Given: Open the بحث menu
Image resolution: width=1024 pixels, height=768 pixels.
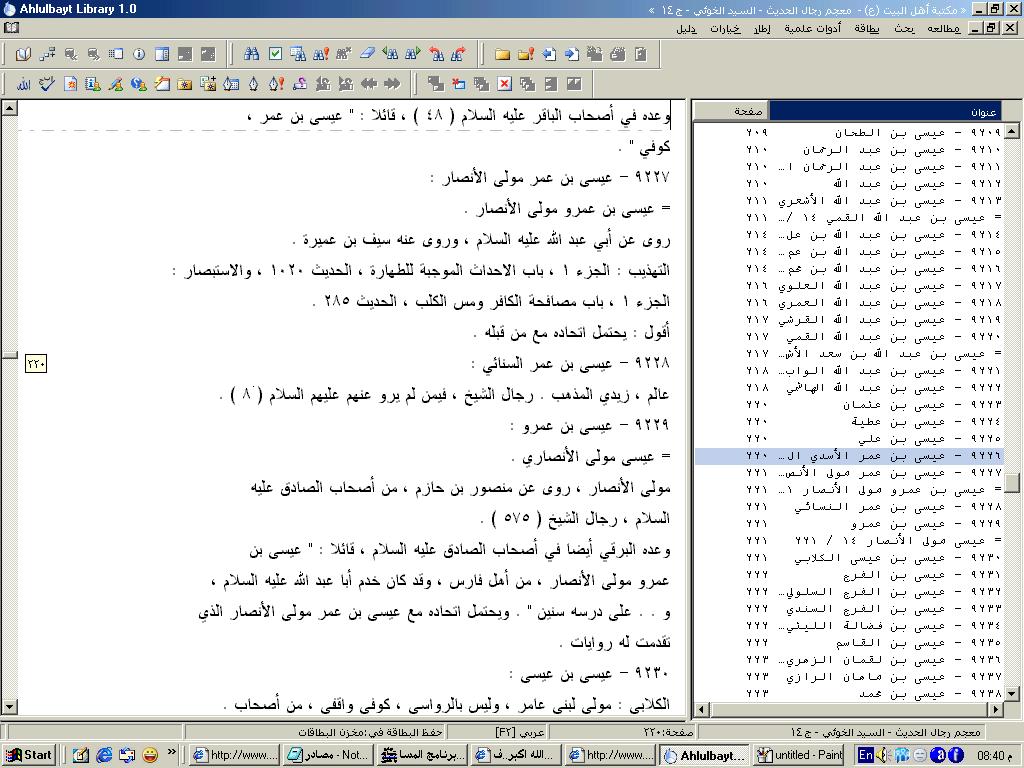Looking at the screenshot, I should coord(904,29).
